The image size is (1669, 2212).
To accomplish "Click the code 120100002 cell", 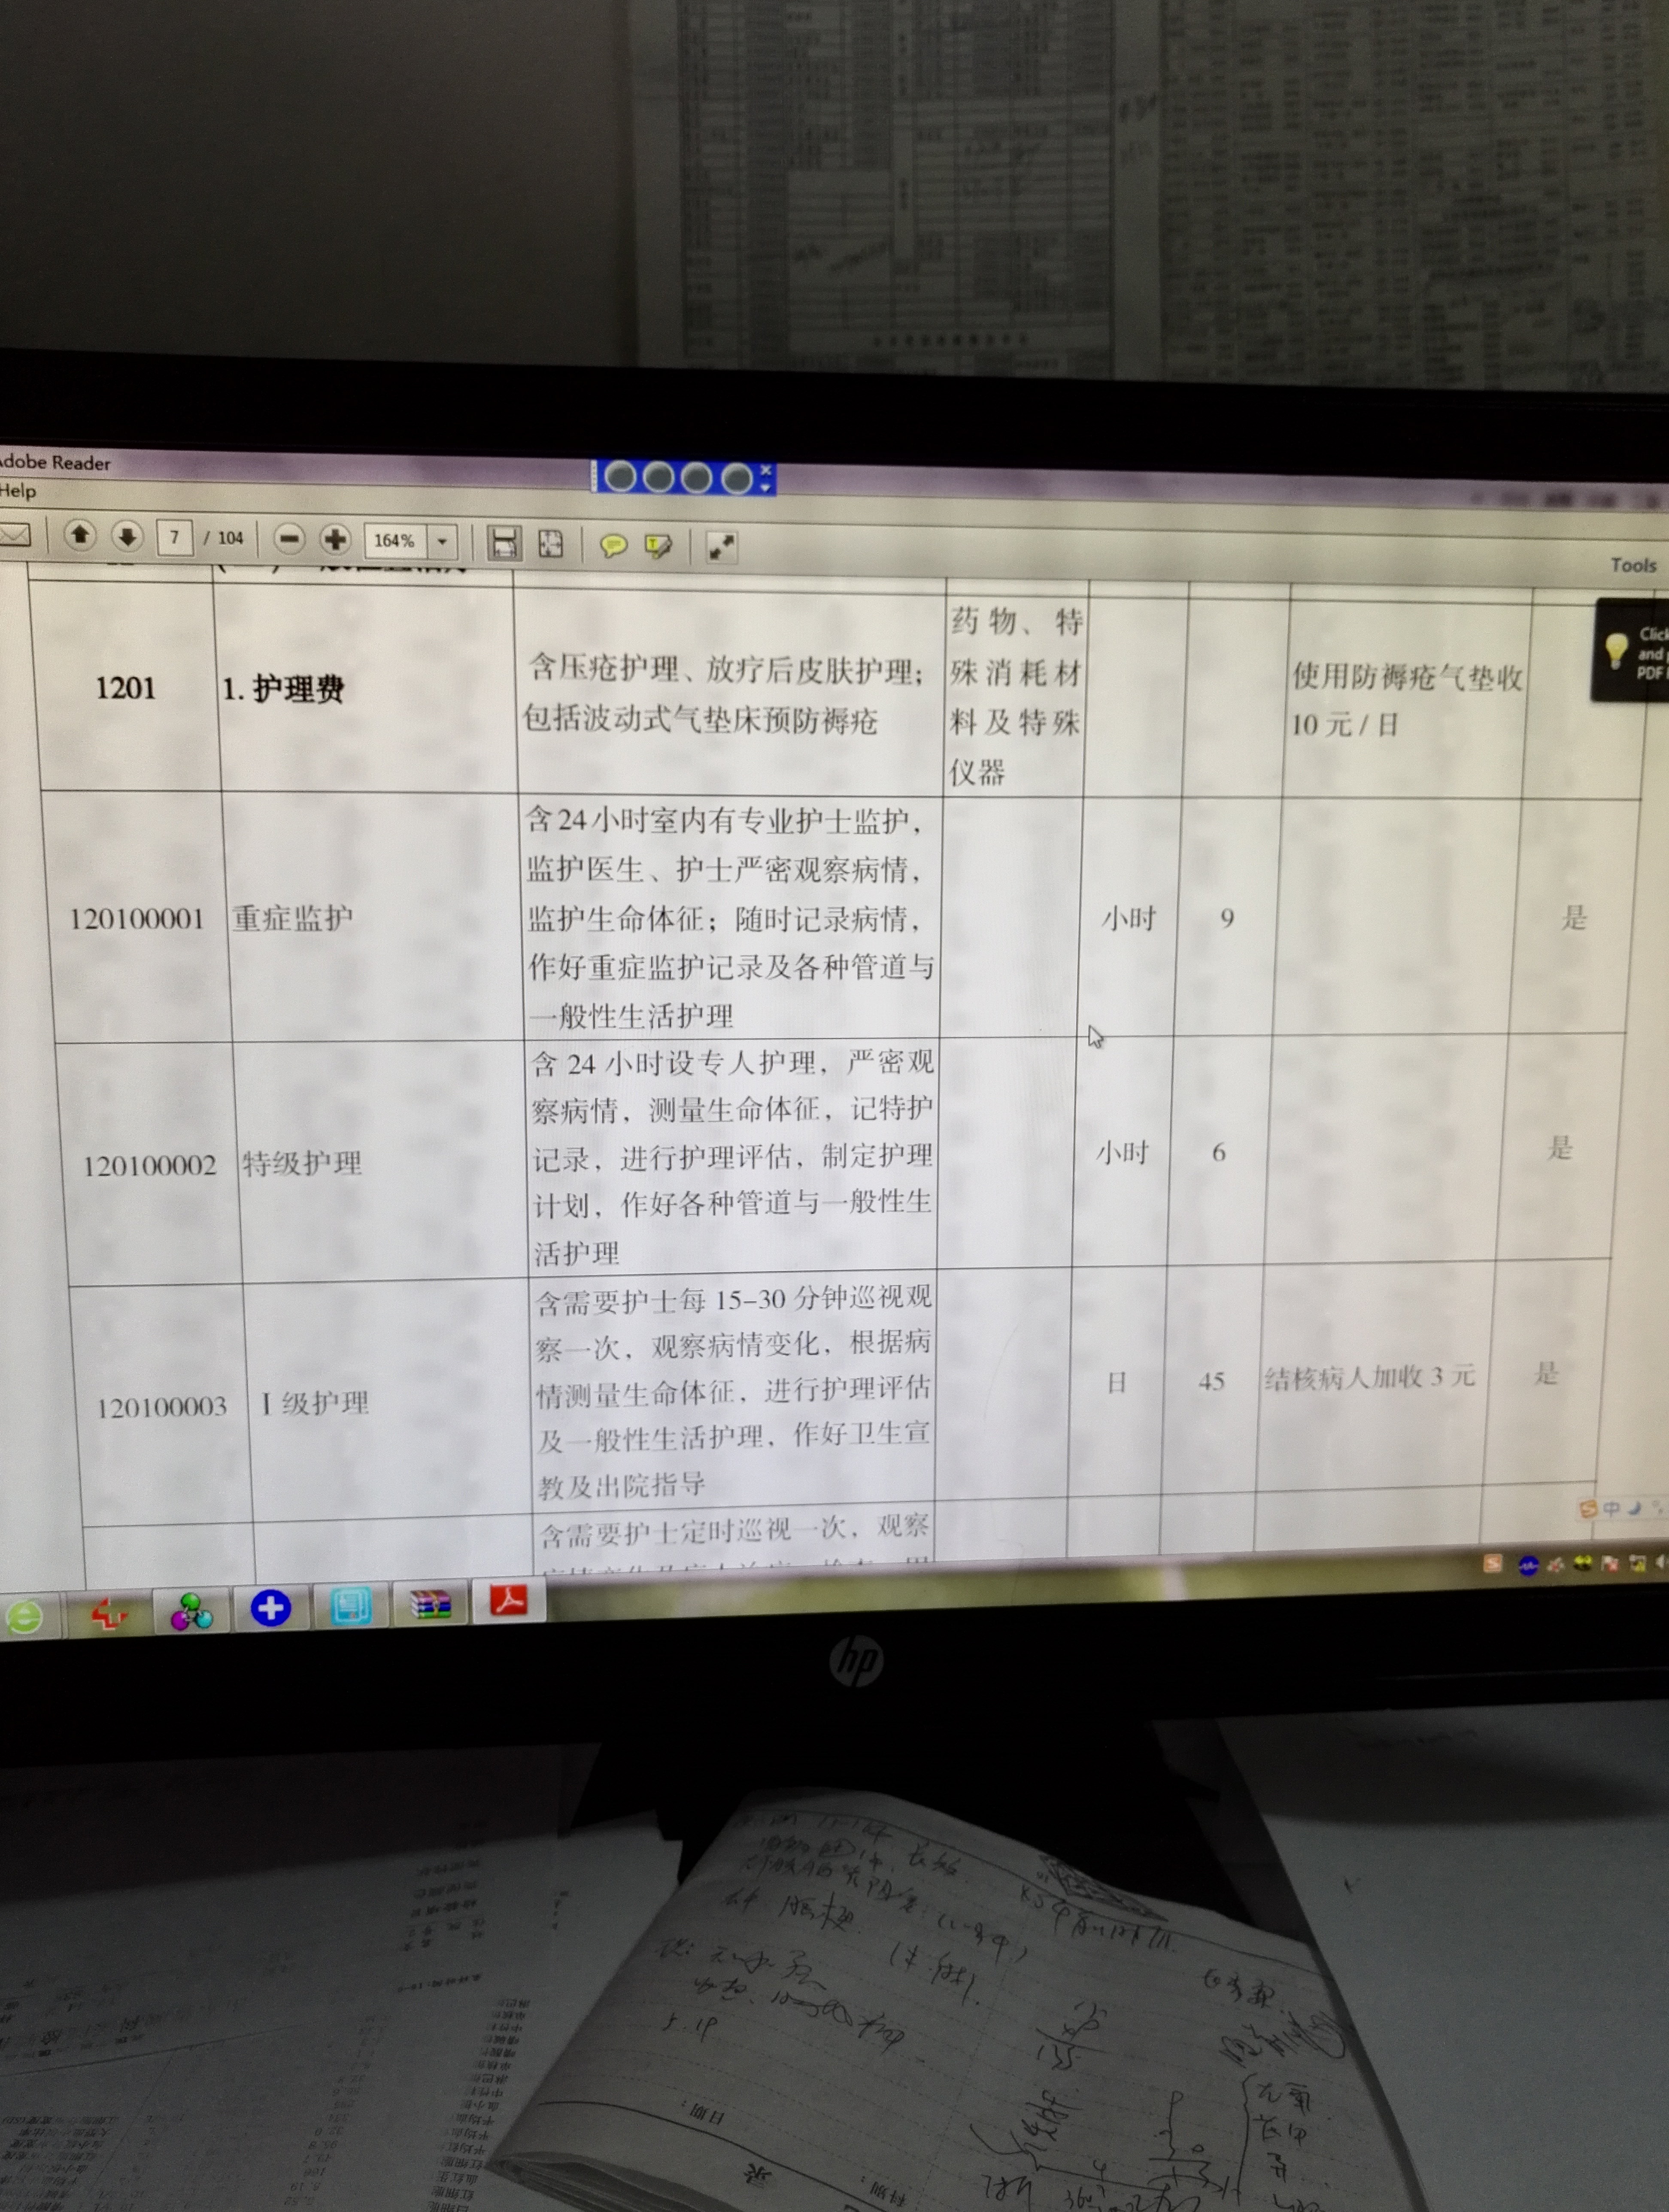I will (149, 1165).
